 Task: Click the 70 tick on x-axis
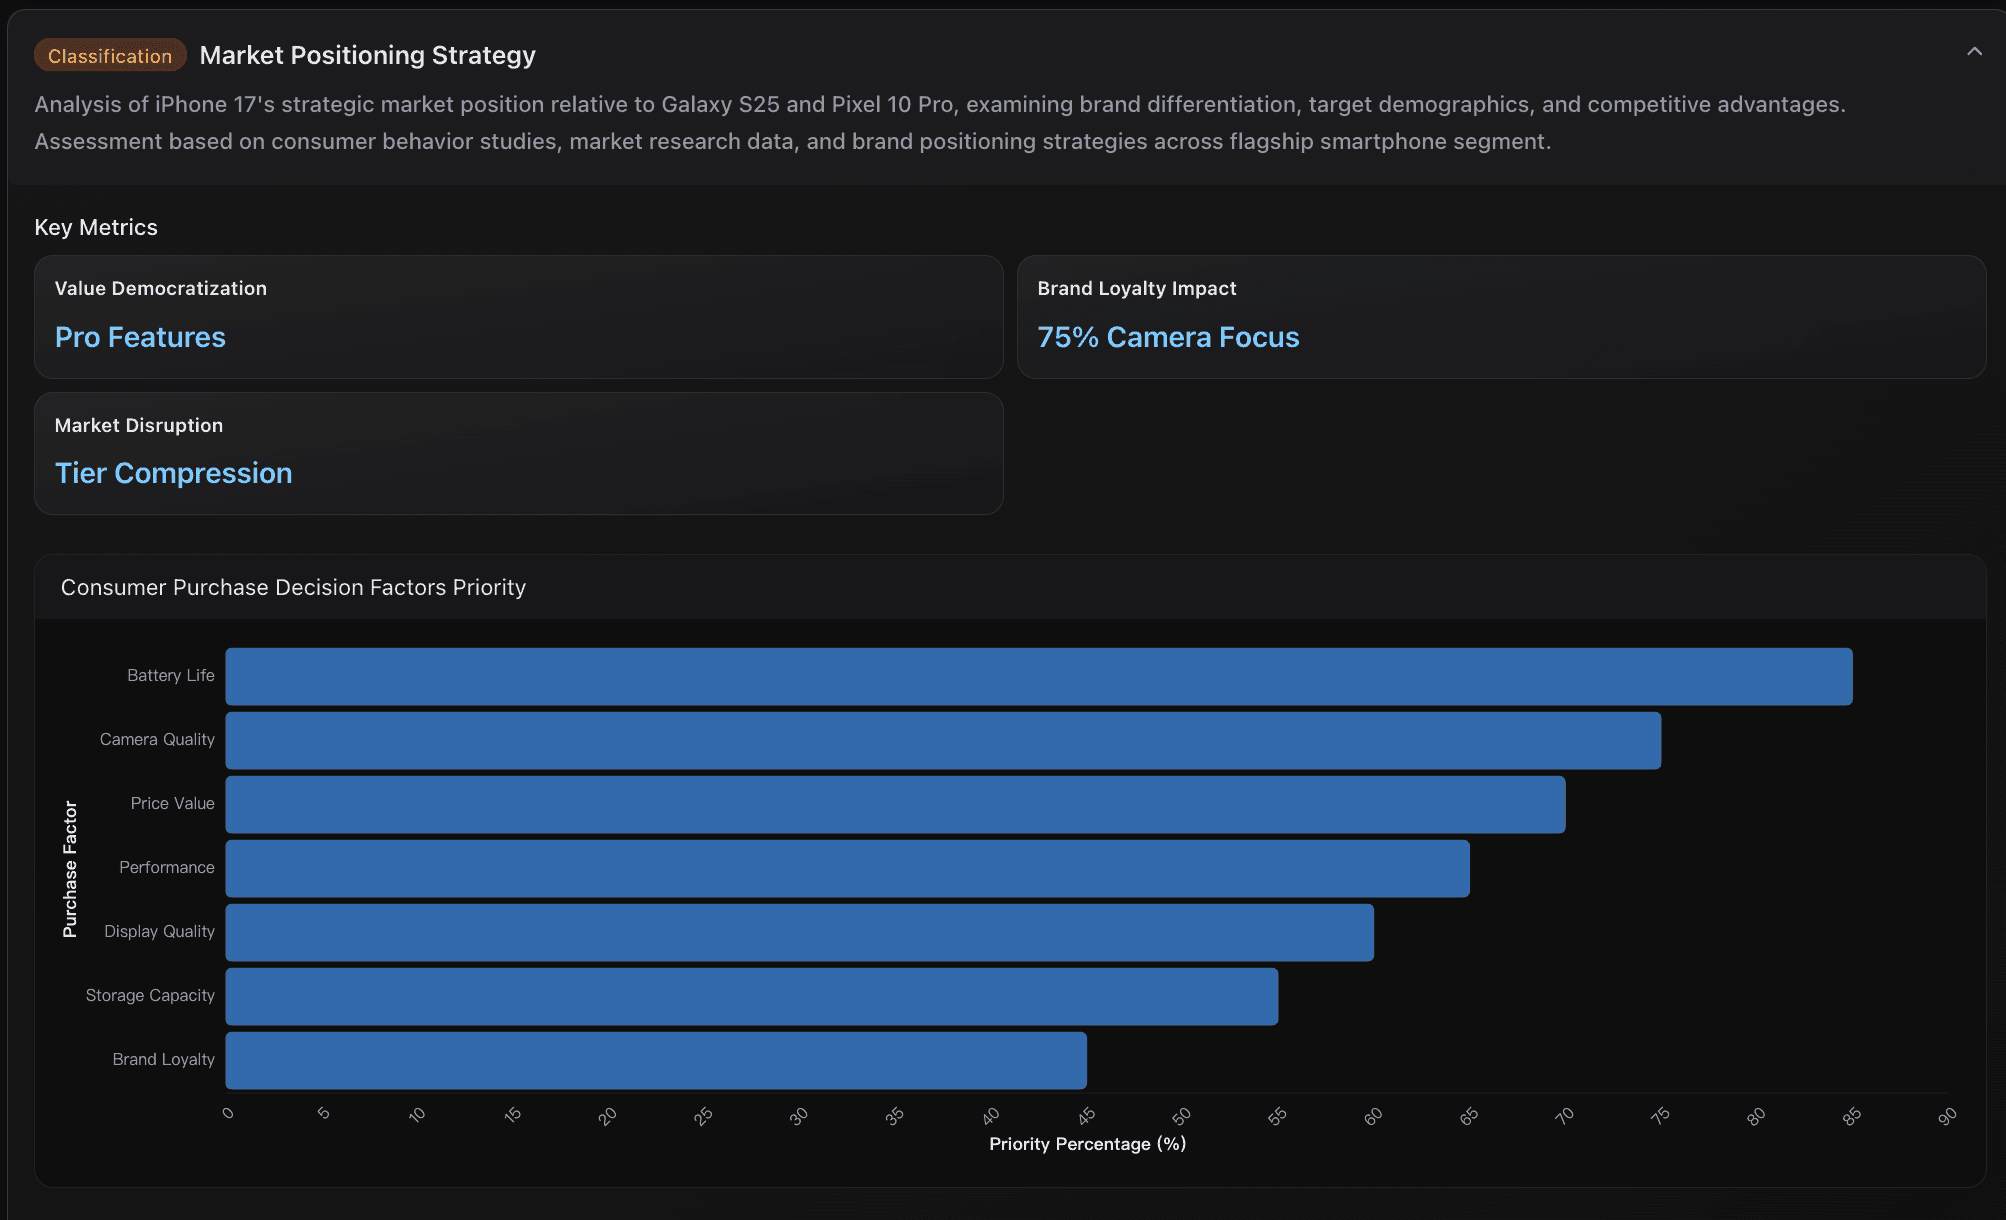(1564, 1116)
